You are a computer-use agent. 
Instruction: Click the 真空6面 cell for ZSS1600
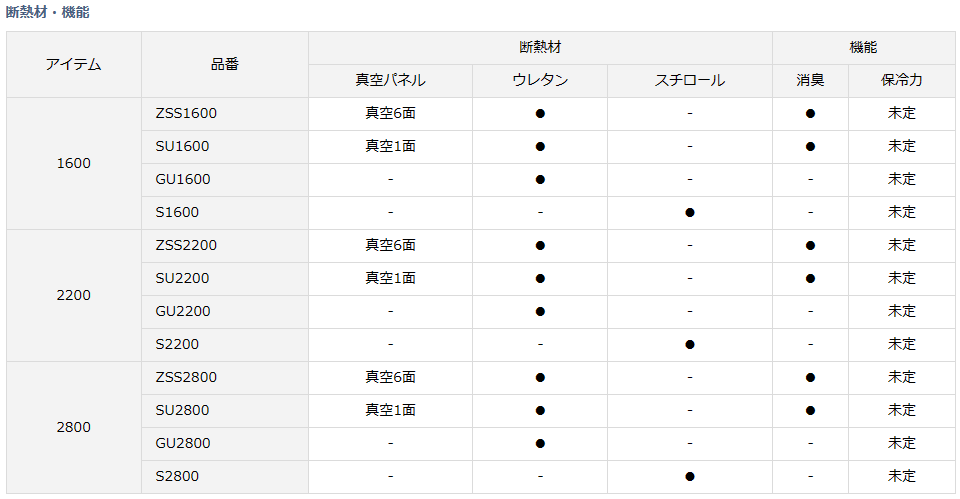390,113
